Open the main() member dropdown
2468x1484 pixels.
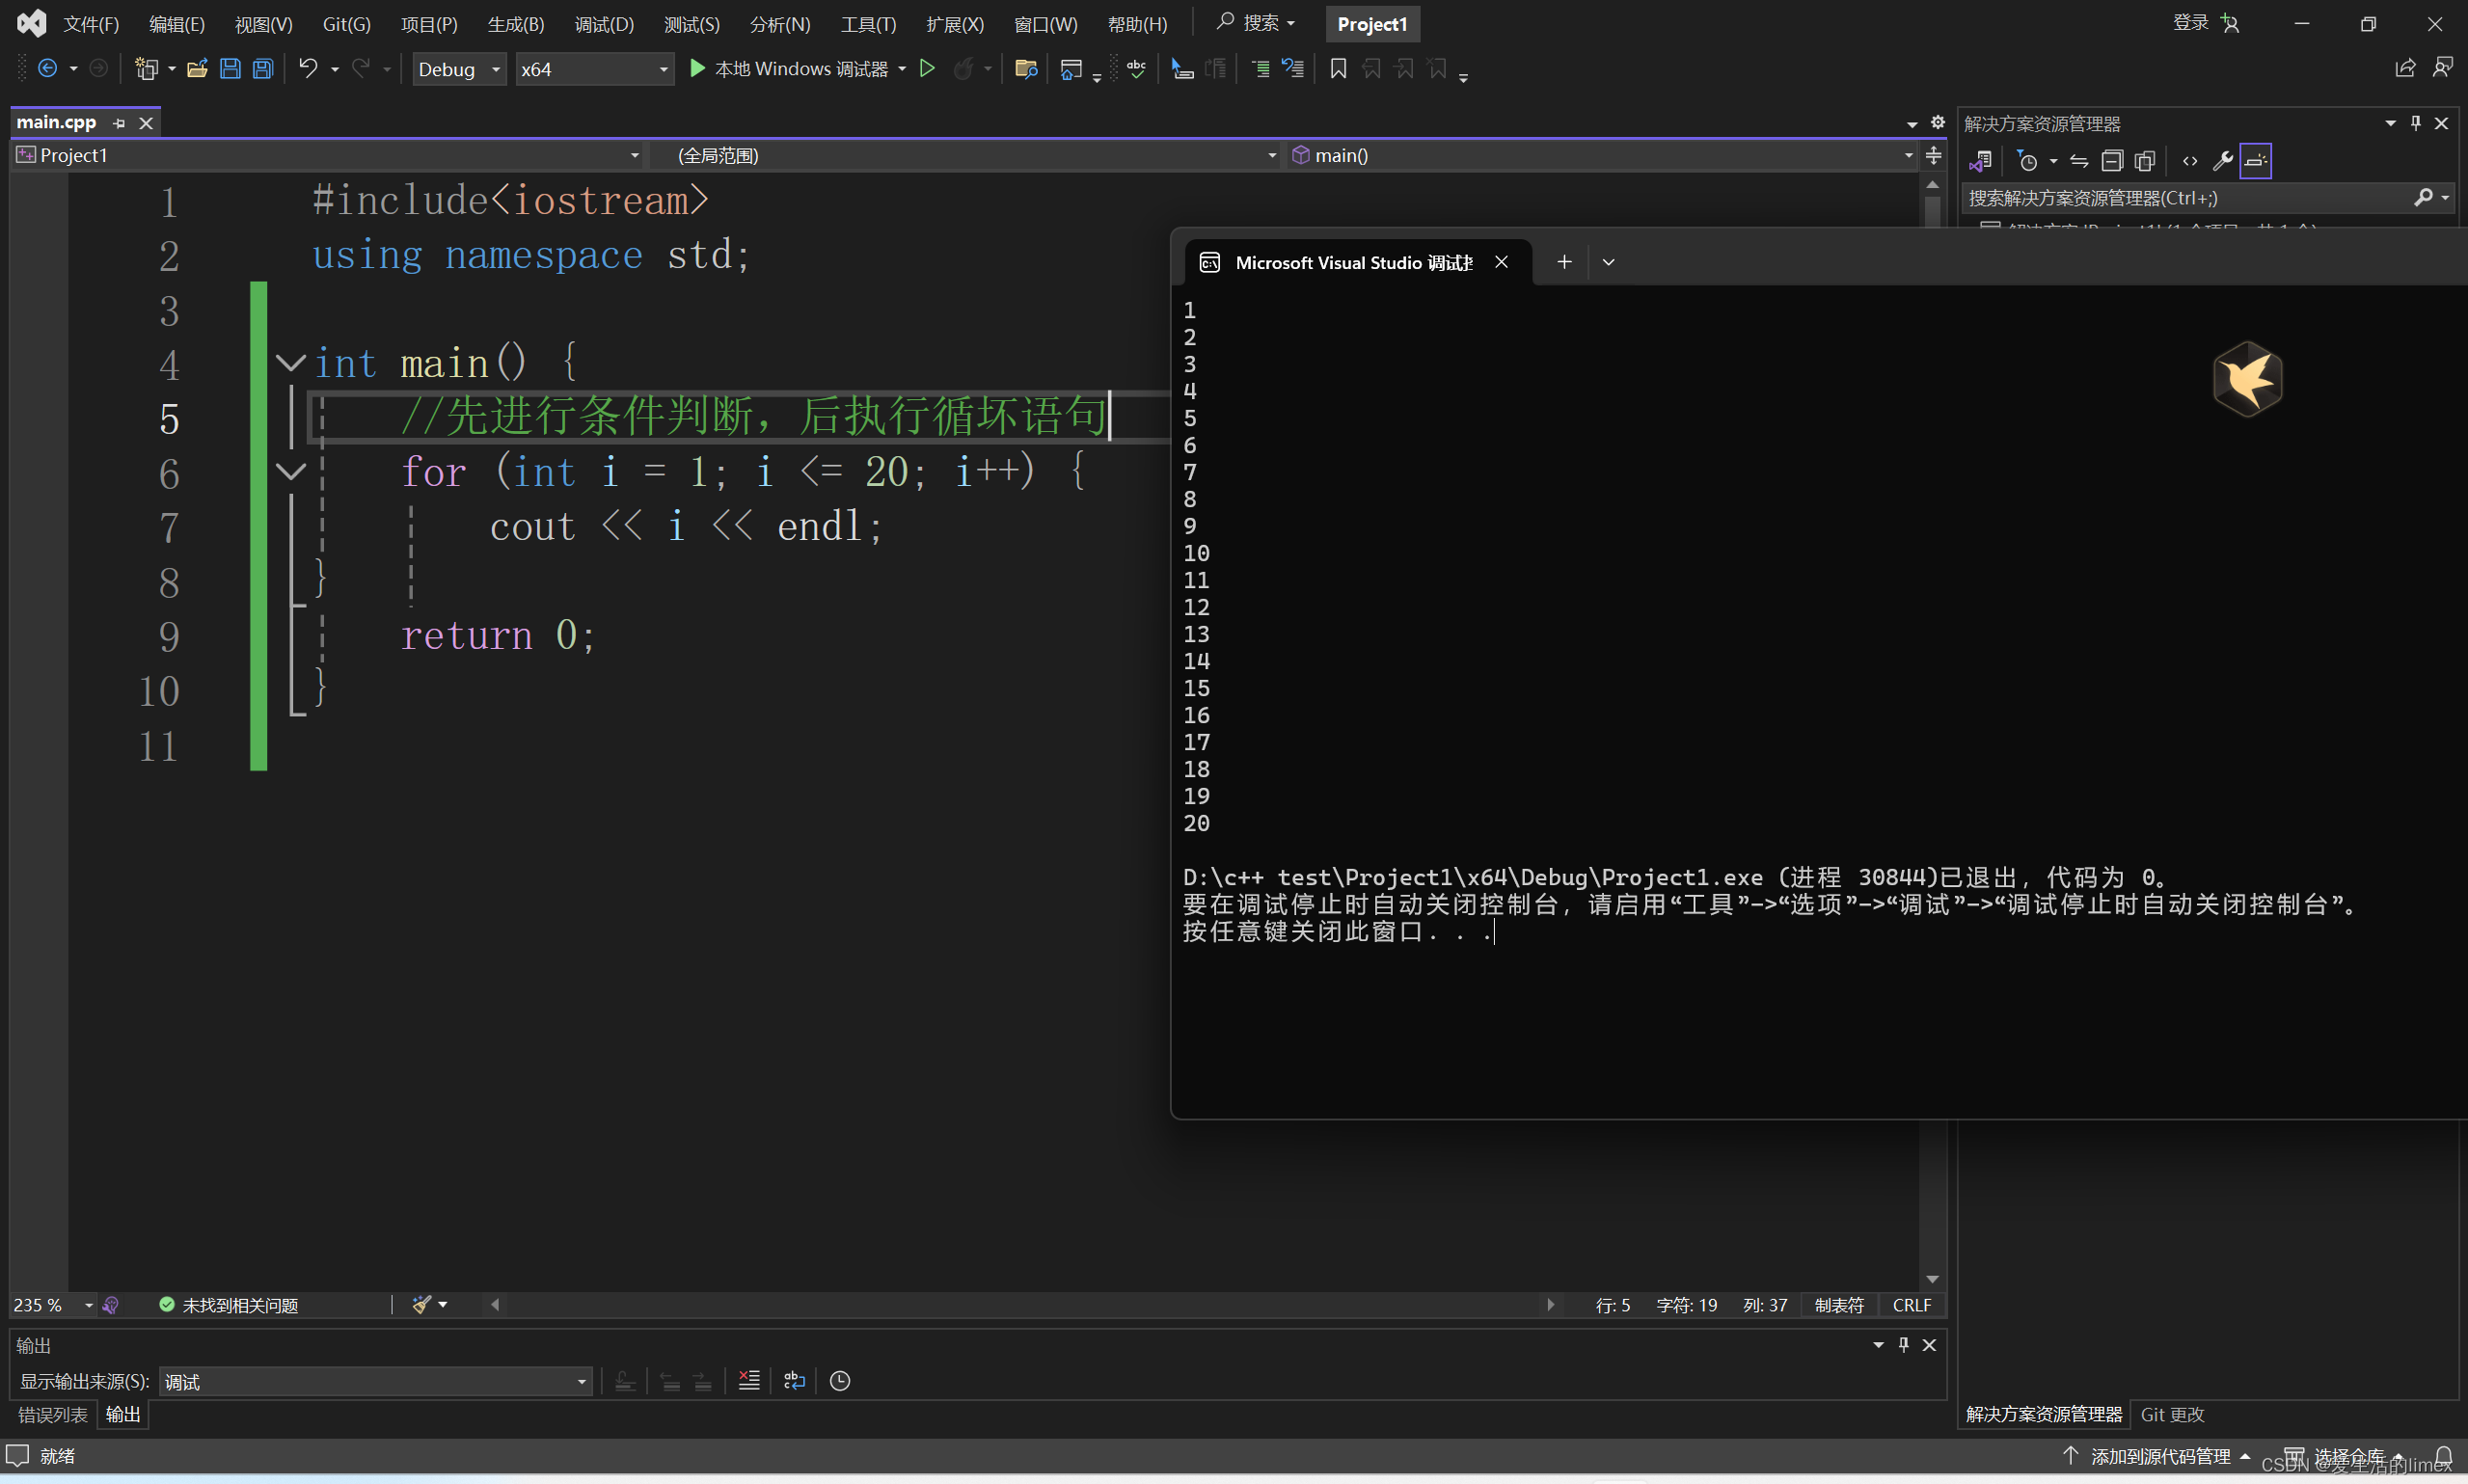(1602, 155)
